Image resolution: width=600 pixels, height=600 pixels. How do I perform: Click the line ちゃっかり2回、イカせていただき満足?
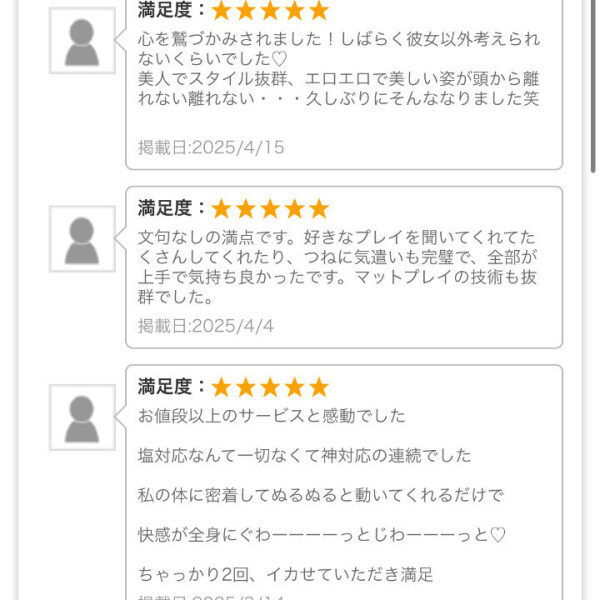point(285,575)
